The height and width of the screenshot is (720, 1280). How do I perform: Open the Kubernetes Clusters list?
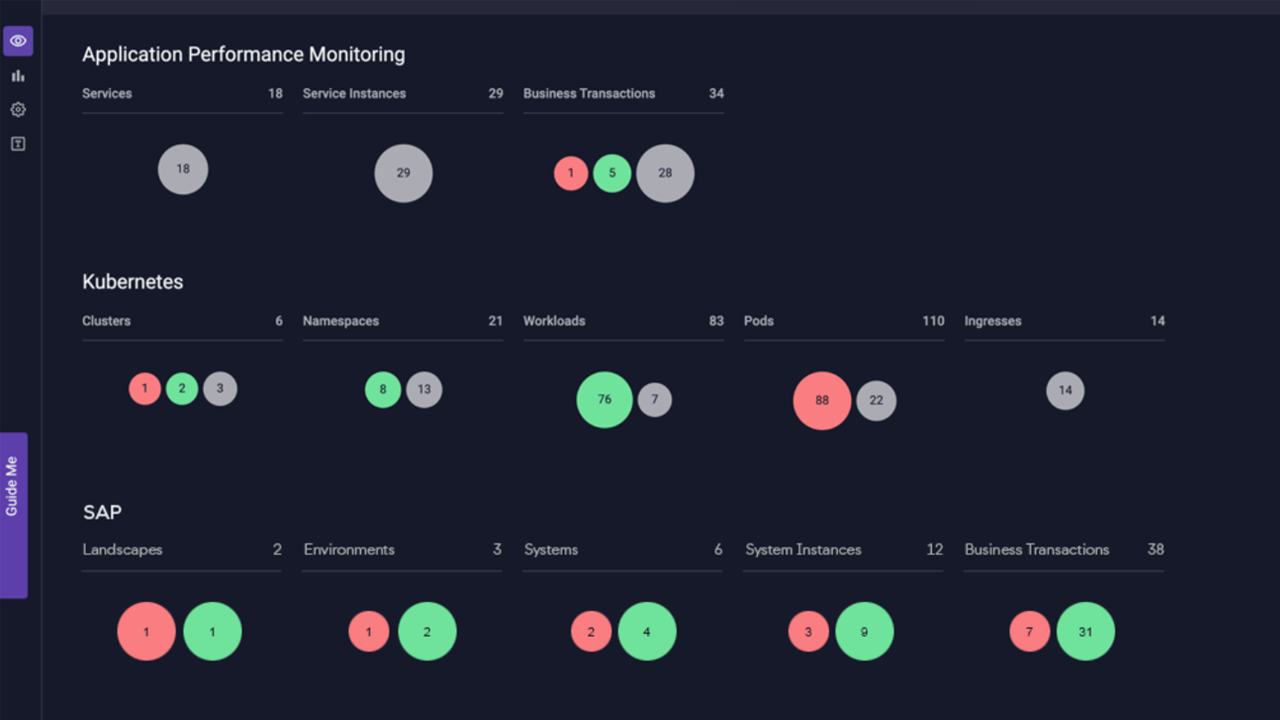pos(105,321)
